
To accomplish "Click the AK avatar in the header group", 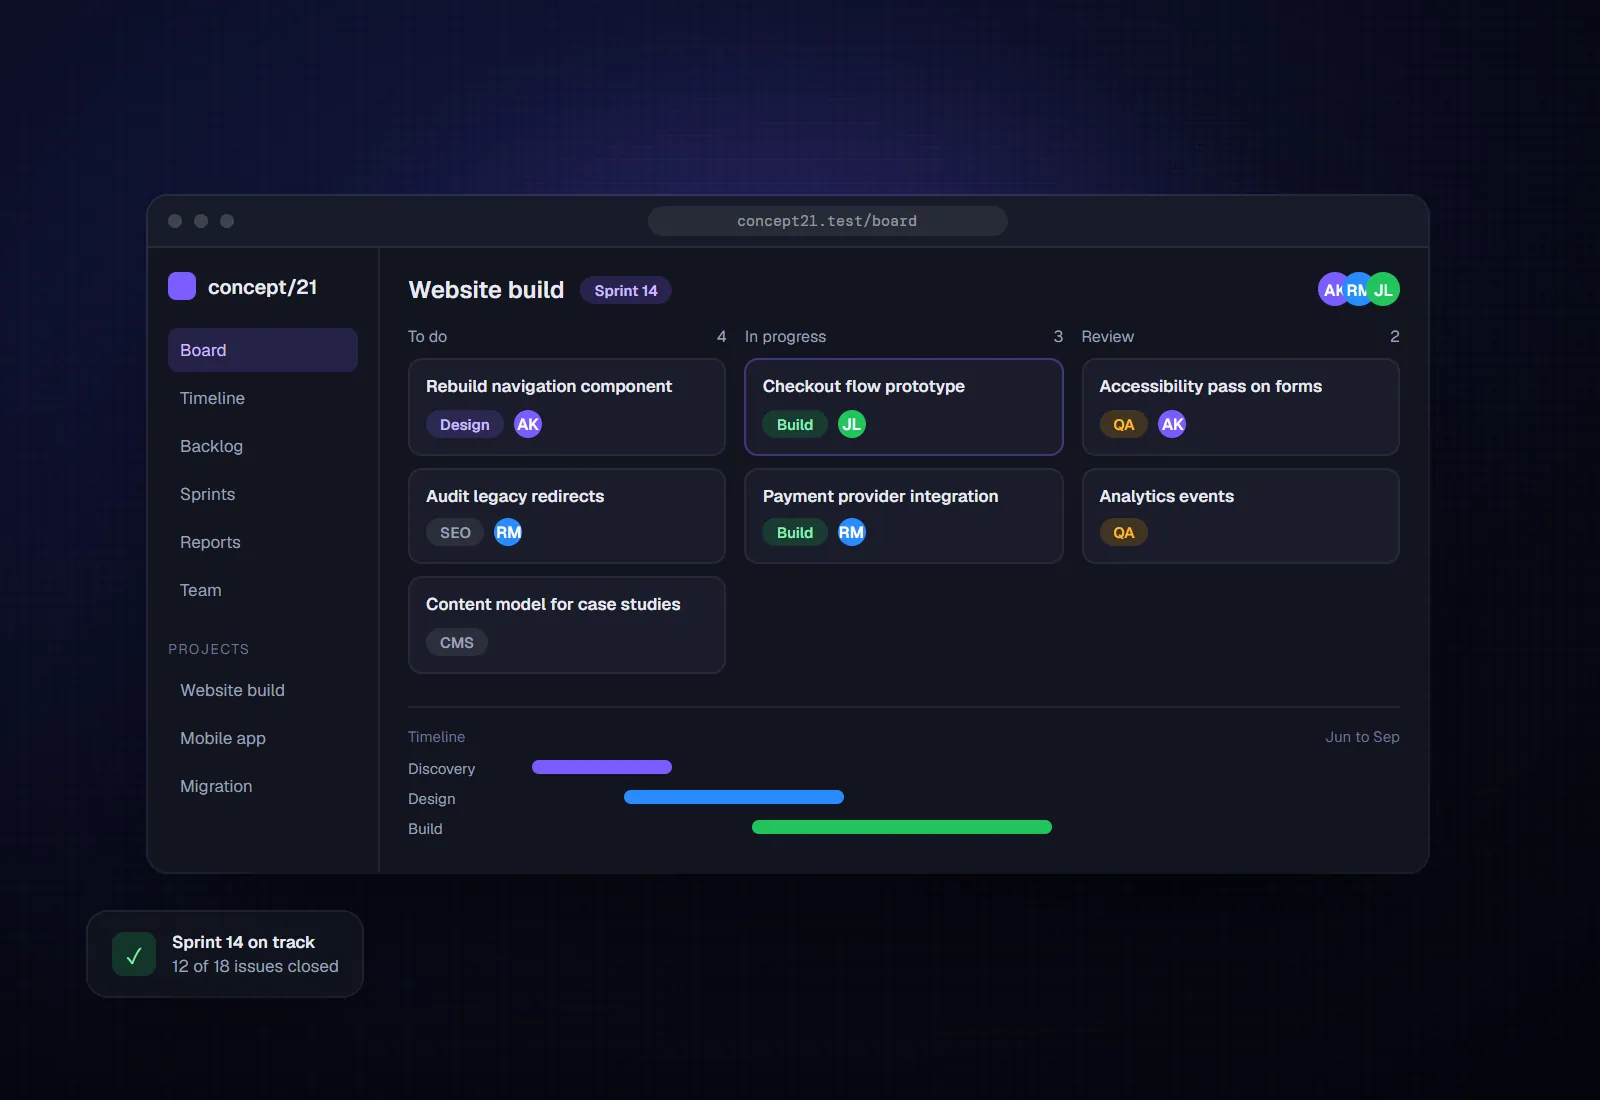I will pos(1332,289).
